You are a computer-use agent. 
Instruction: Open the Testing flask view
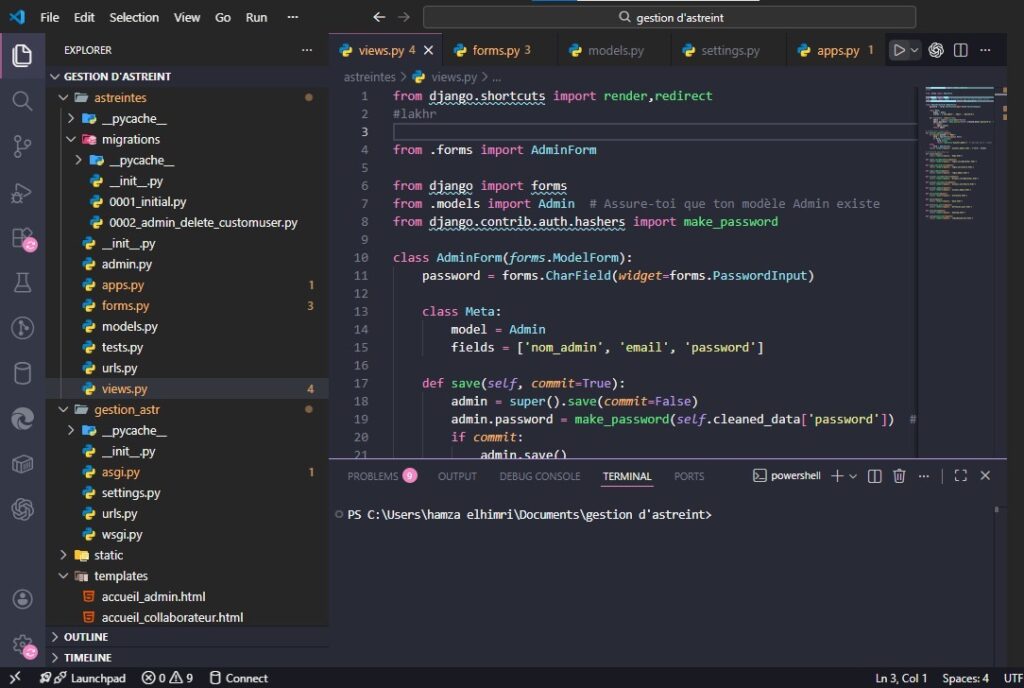pyautogui.click(x=22, y=283)
